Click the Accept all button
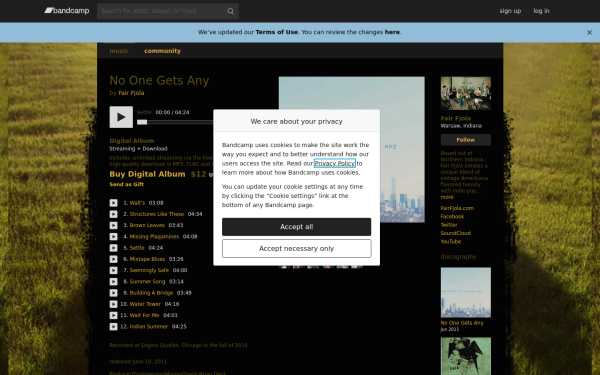 297,227
